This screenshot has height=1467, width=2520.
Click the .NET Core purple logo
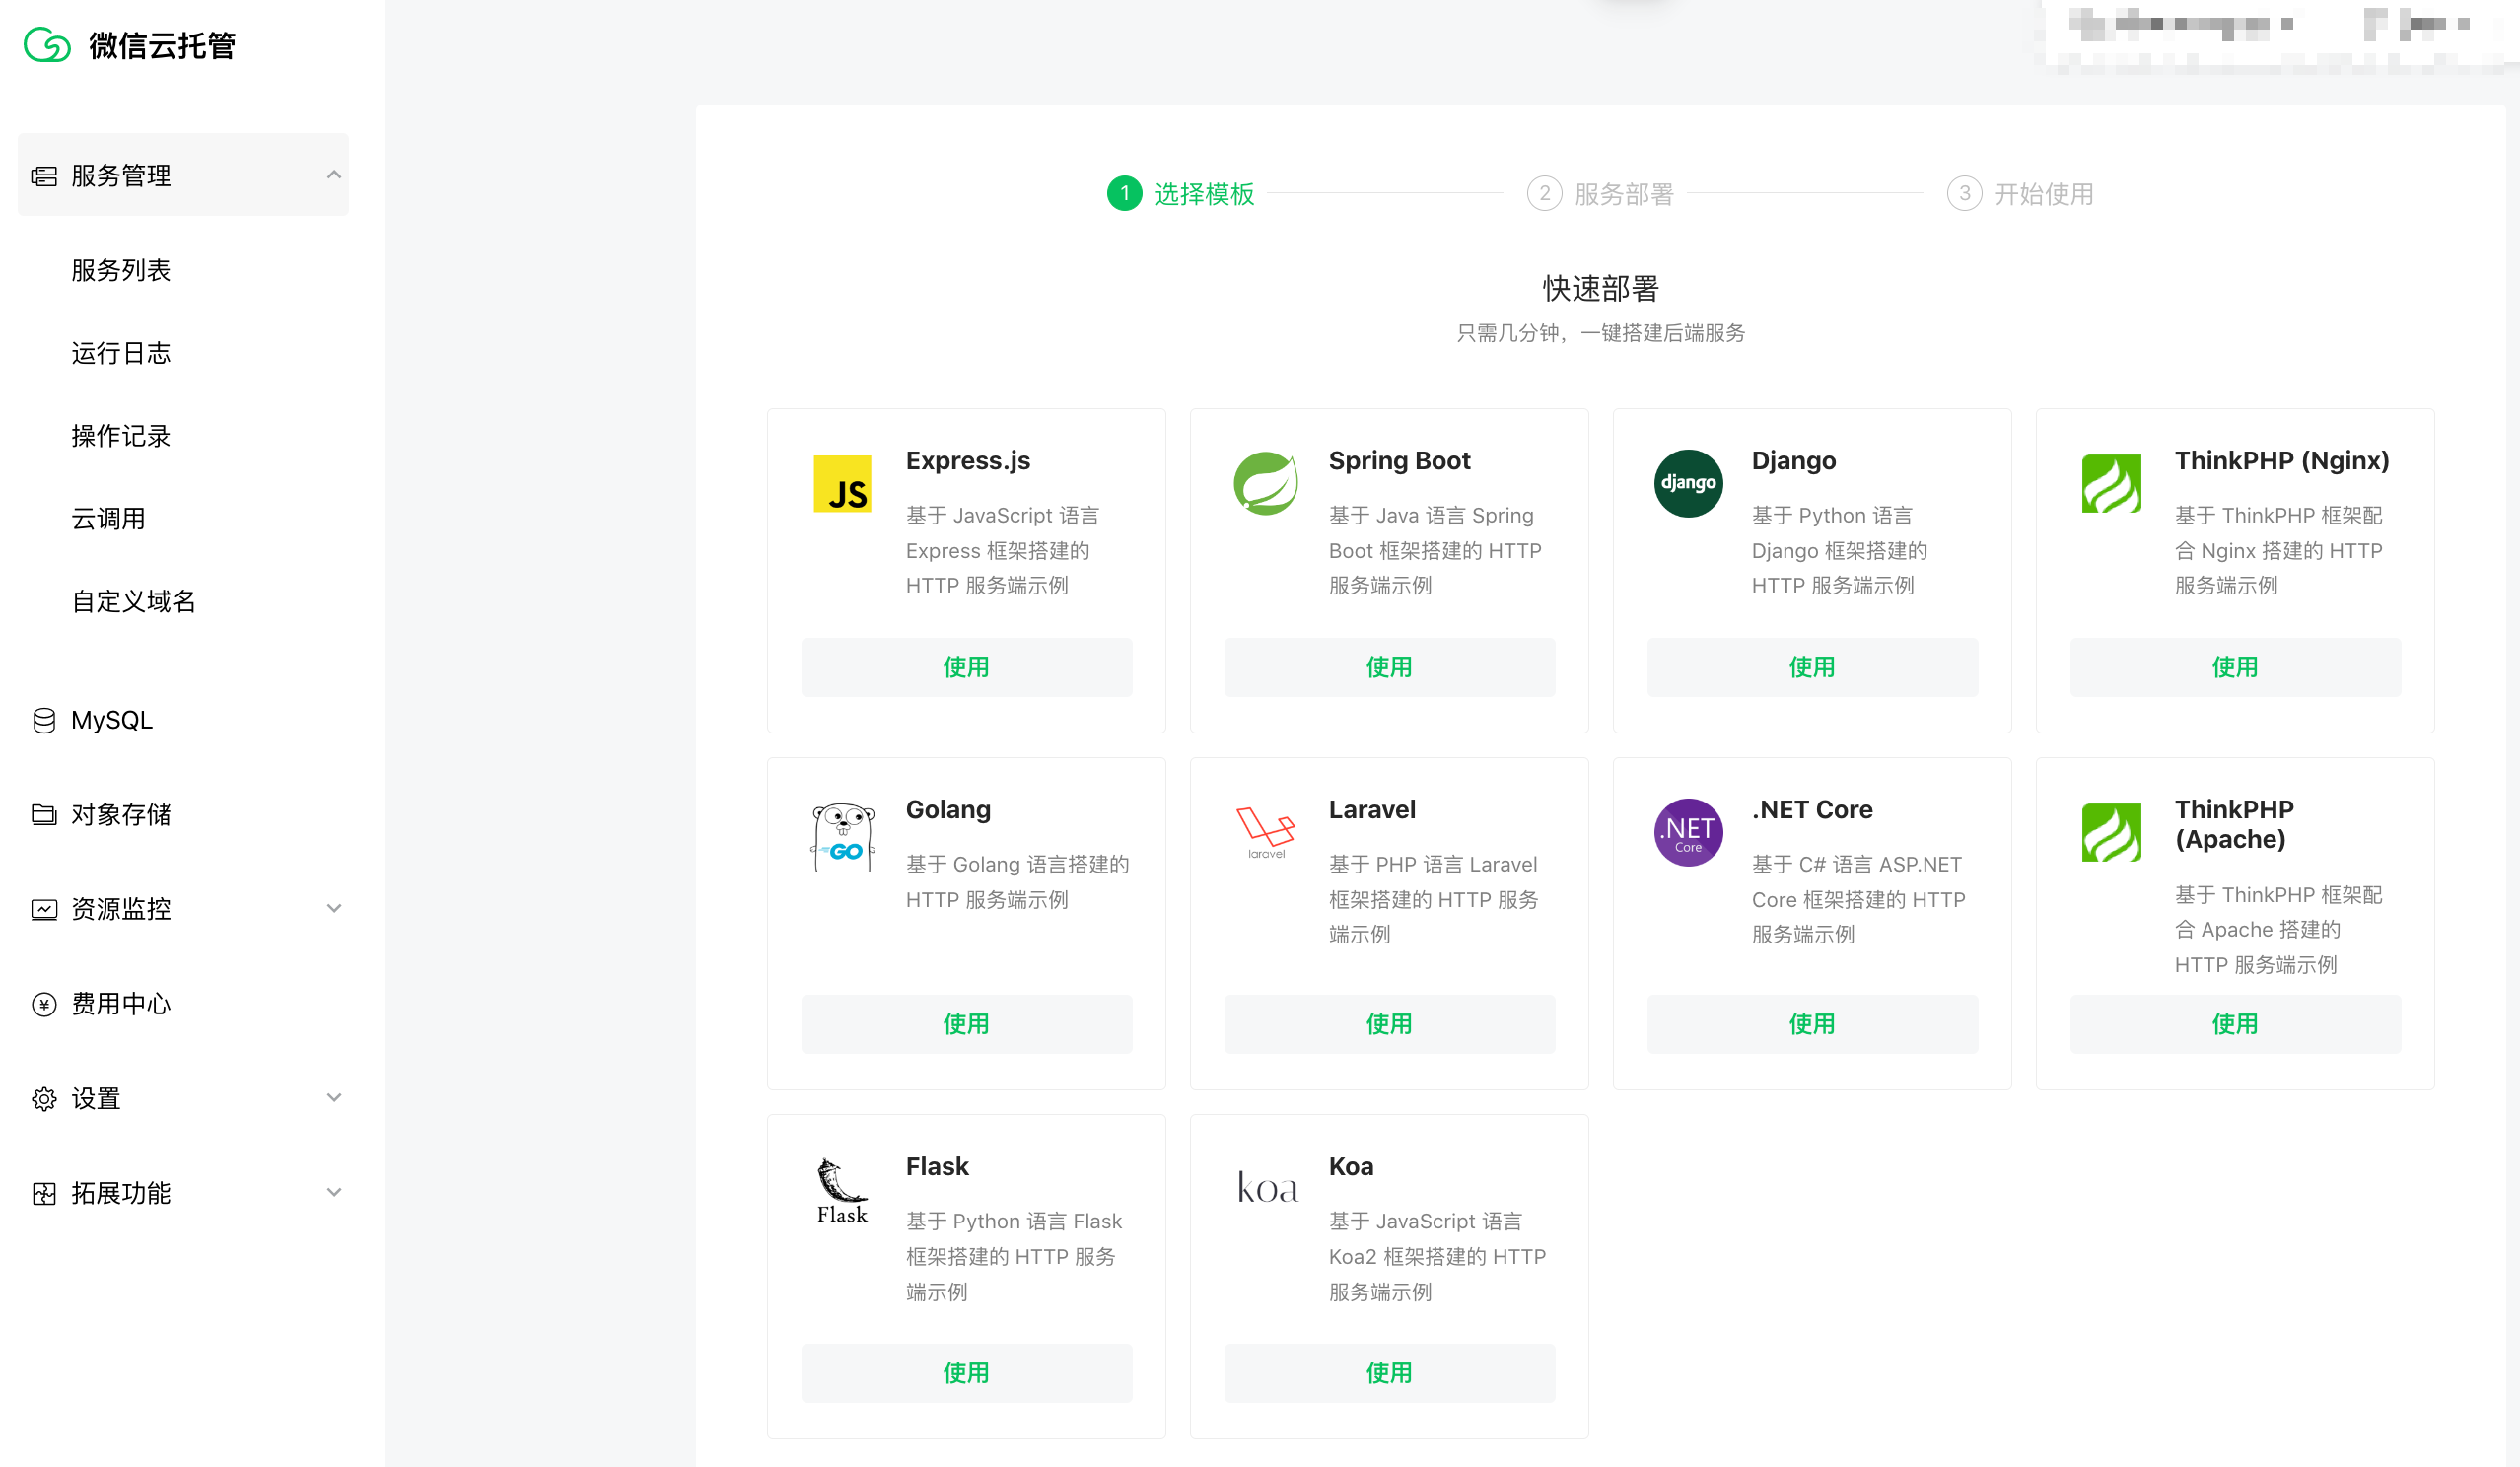[1688, 832]
